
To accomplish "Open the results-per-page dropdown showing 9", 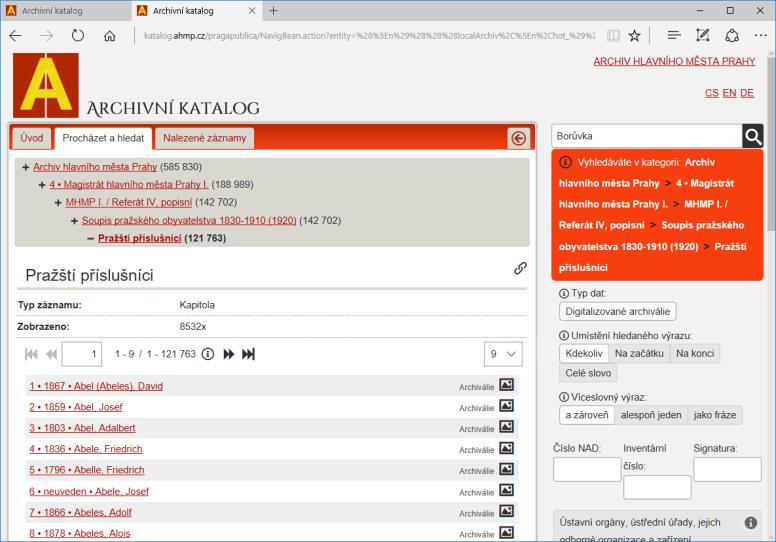I will point(503,354).
